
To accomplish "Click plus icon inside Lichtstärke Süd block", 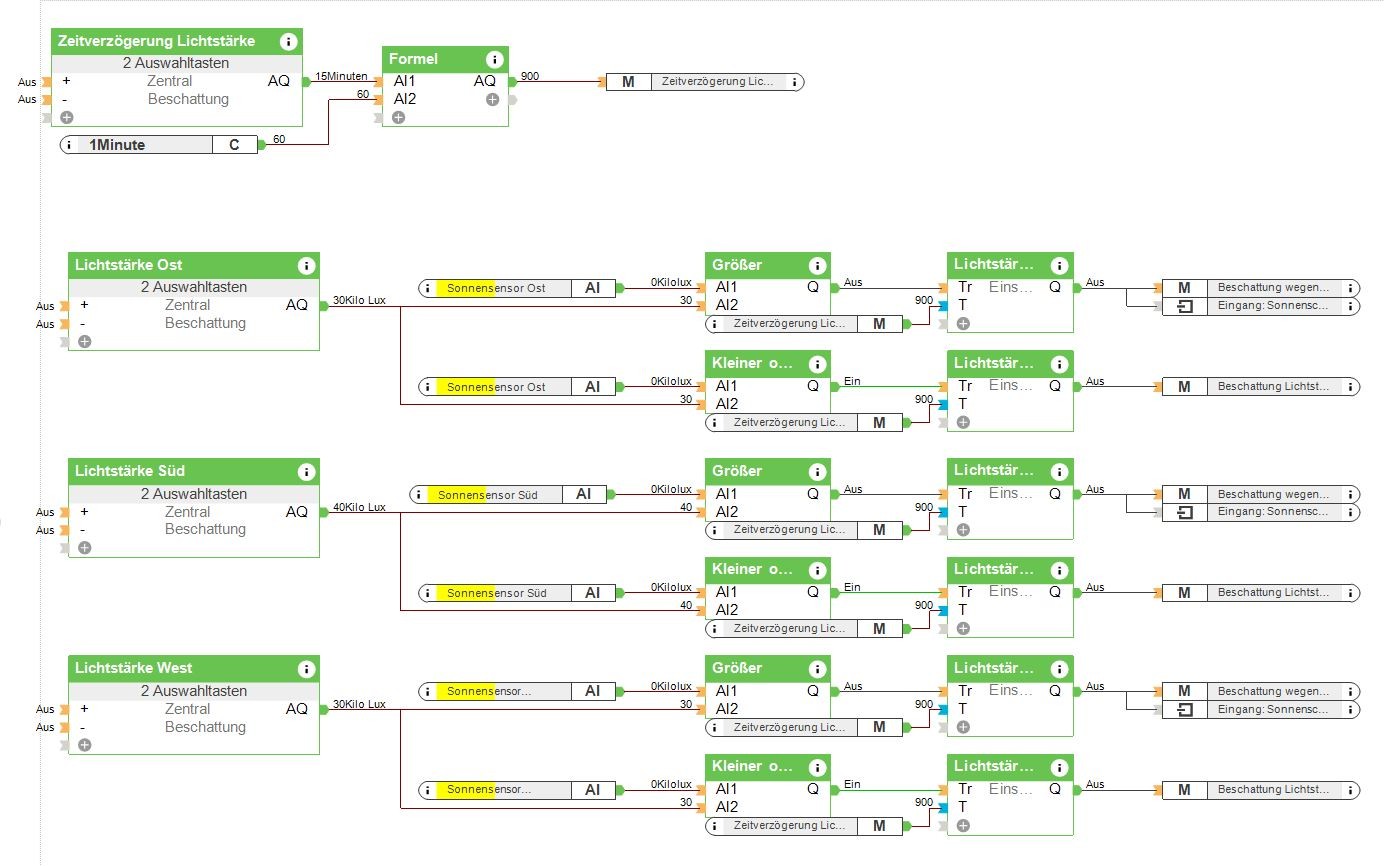I will click(x=84, y=547).
